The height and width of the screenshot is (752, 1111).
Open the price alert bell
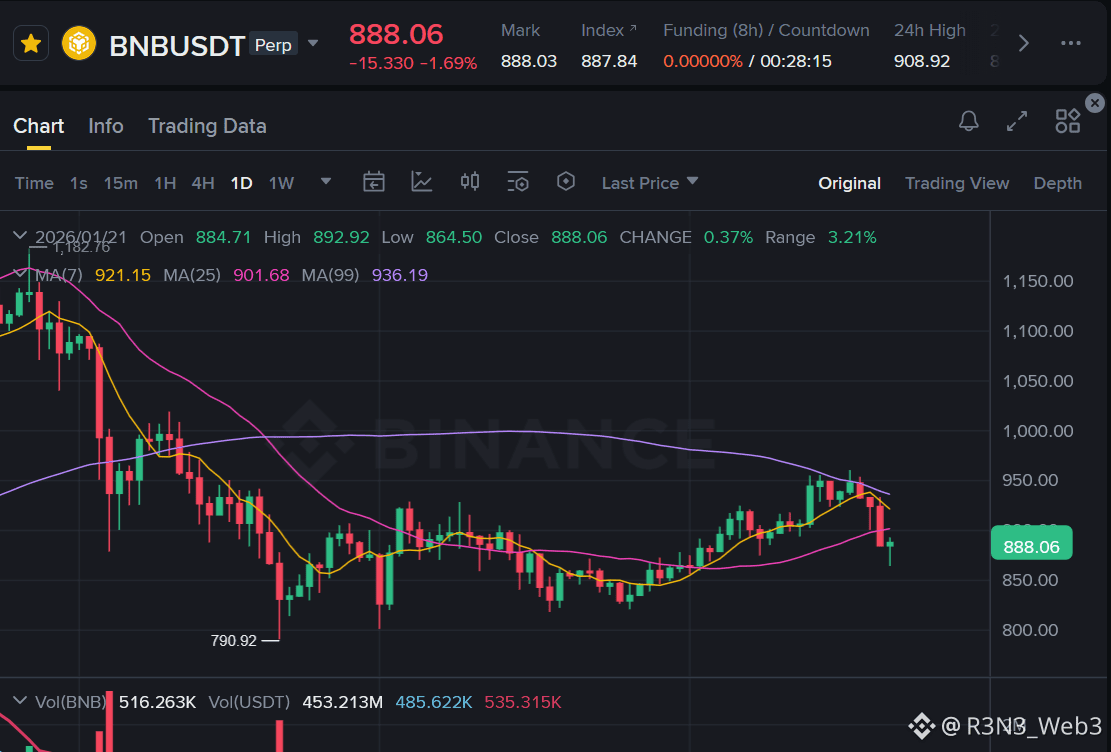click(x=969, y=121)
